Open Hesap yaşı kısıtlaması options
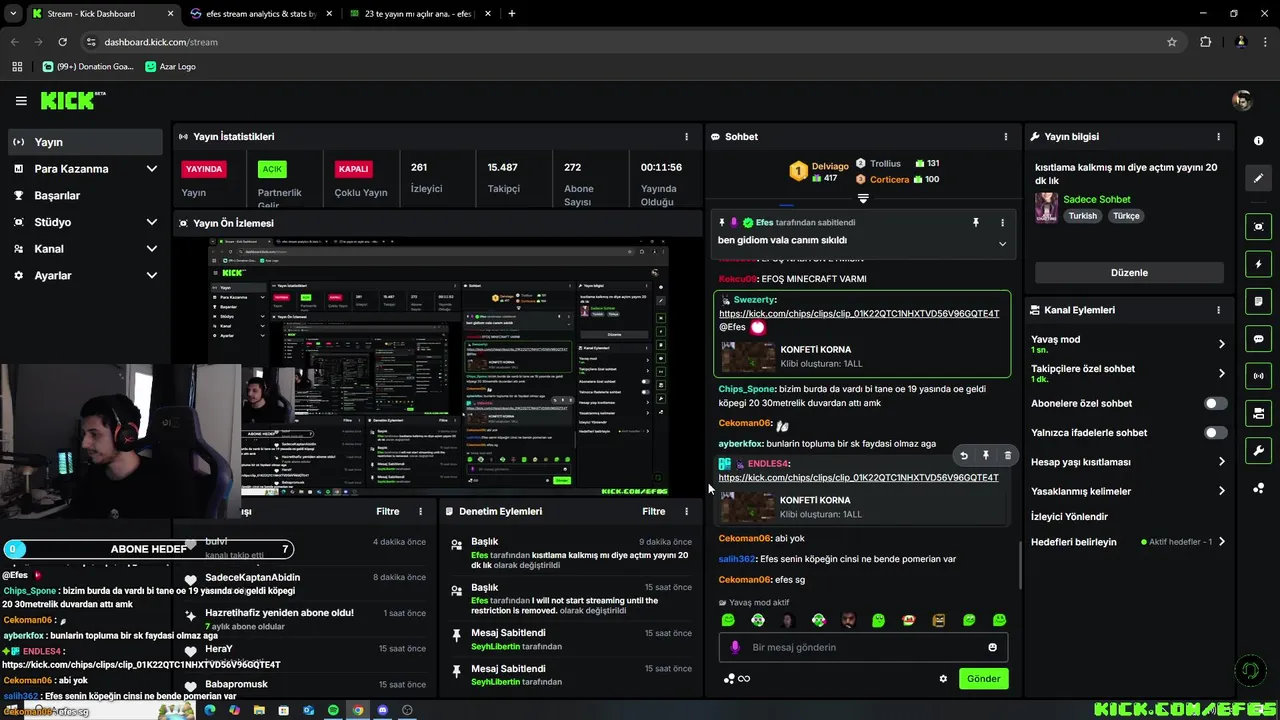The width and height of the screenshot is (1280, 720). (1221, 462)
